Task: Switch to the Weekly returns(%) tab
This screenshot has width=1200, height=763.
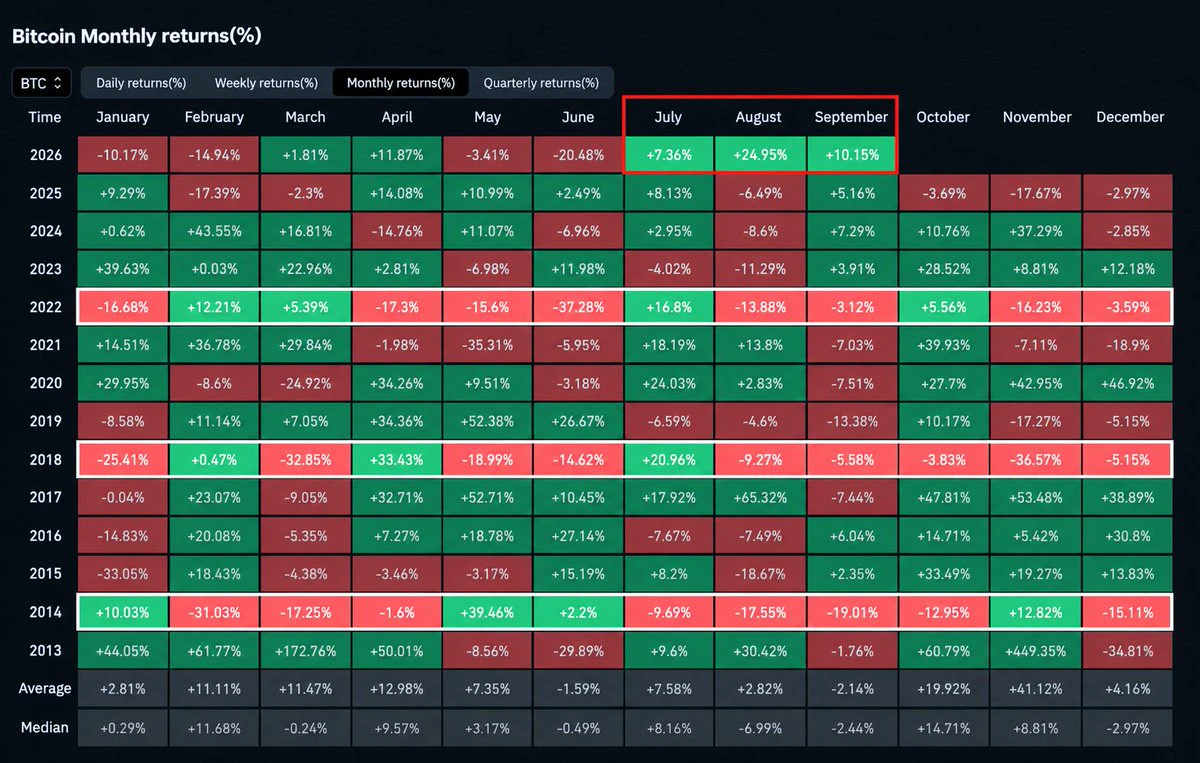Action: click(x=266, y=83)
